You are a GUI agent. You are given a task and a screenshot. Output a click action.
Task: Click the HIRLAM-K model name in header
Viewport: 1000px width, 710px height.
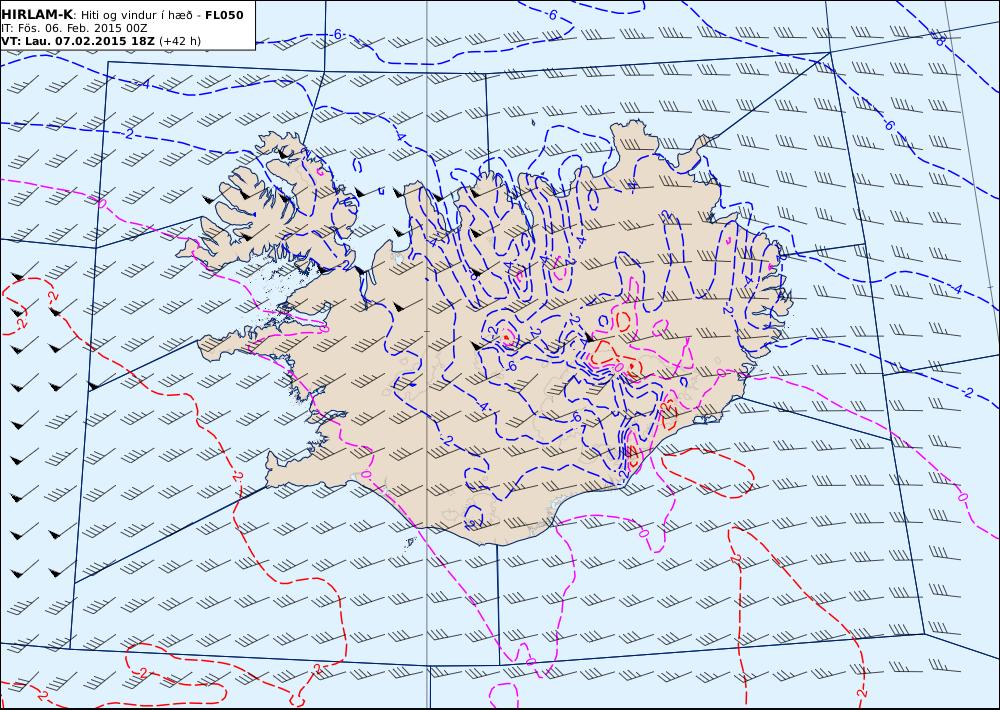click(x=37, y=15)
